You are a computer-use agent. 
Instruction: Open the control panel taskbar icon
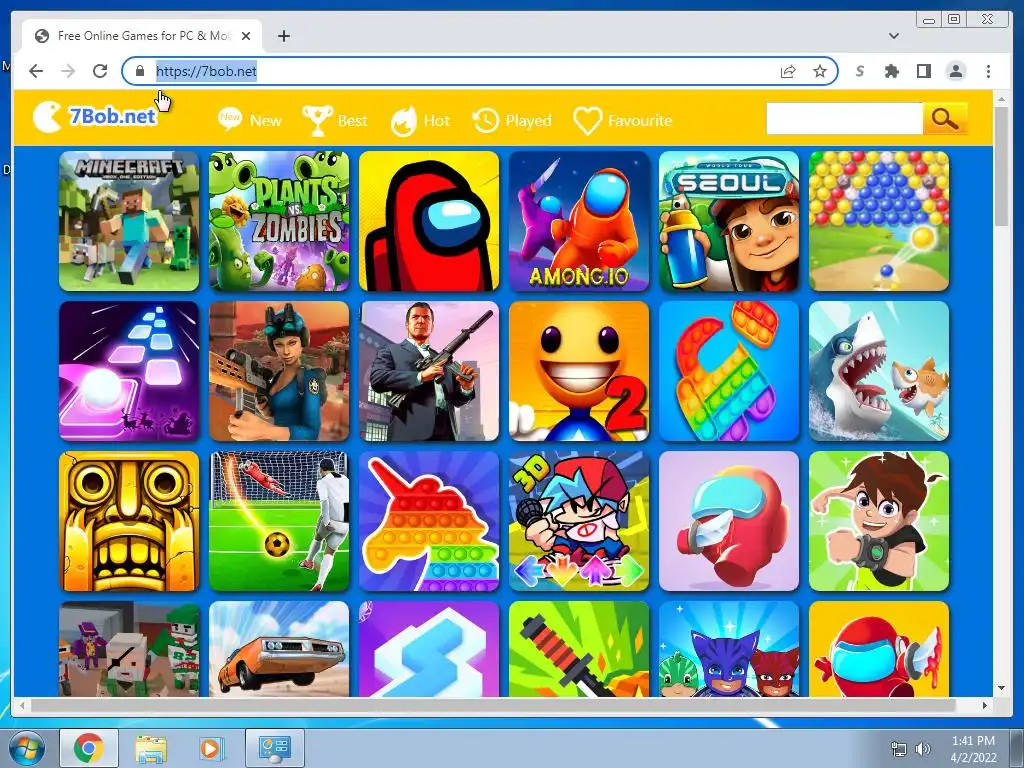[x=275, y=748]
